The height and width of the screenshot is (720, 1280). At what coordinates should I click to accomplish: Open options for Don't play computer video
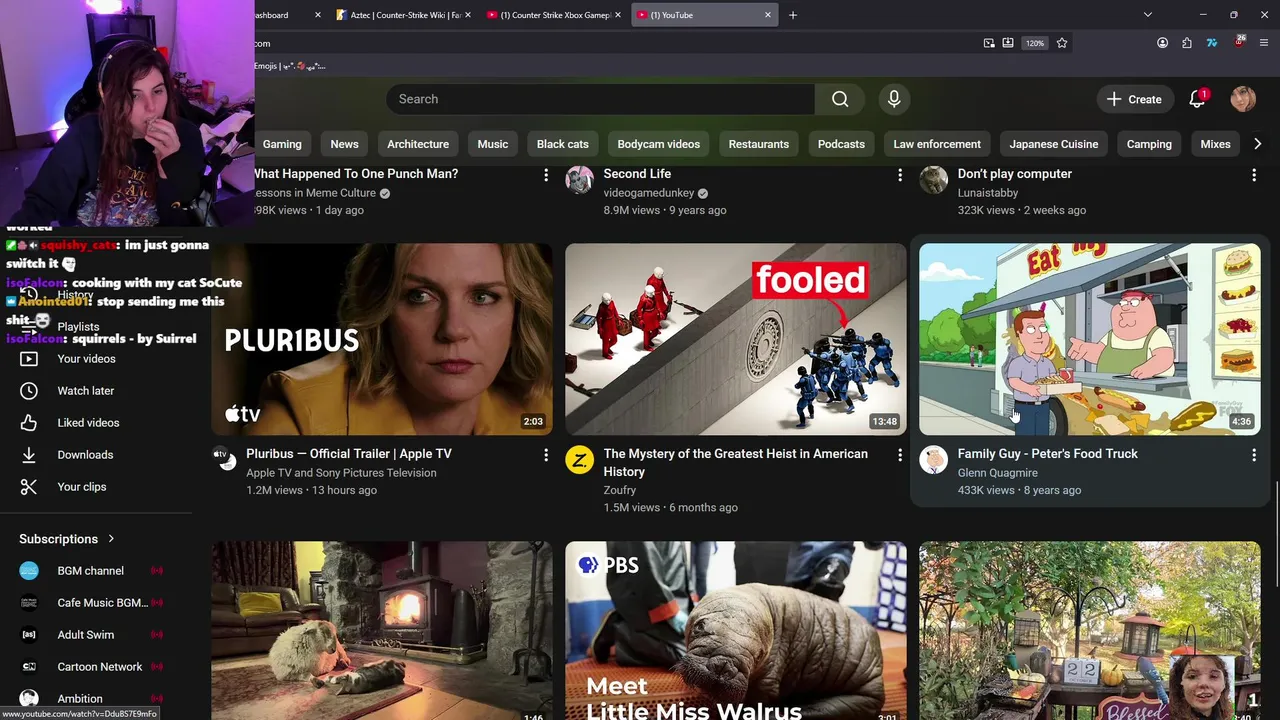[1254, 175]
